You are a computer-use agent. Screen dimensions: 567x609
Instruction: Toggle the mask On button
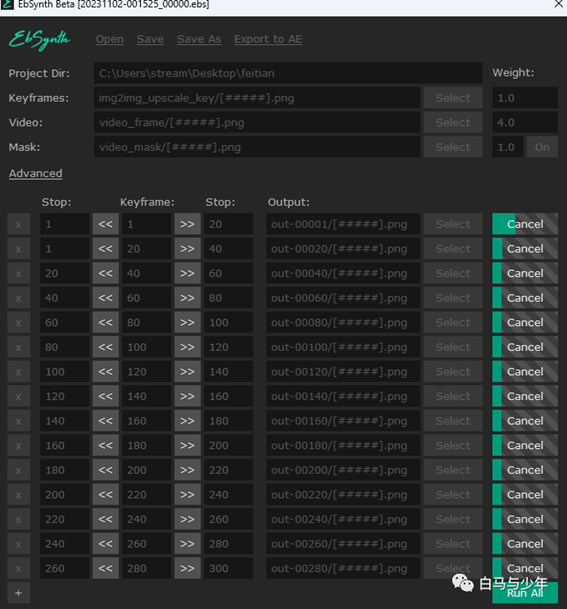point(542,147)
